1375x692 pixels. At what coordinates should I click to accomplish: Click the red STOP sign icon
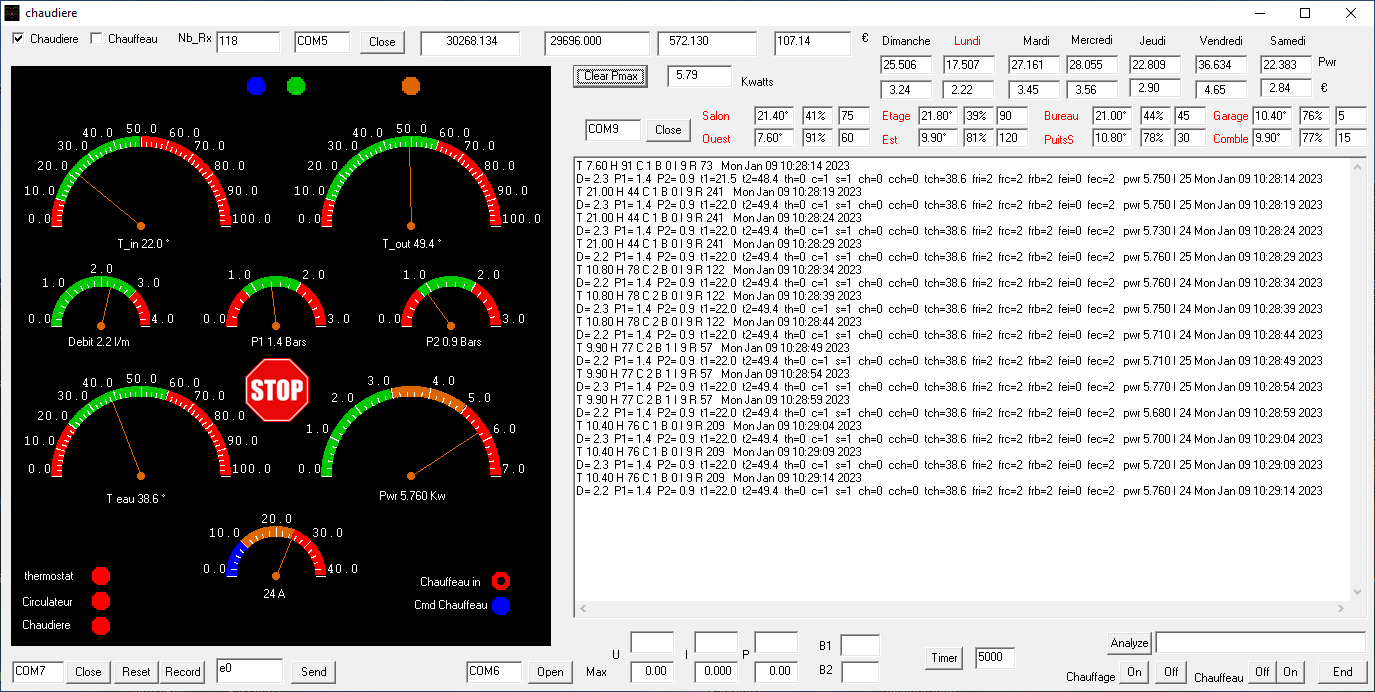[277, 390]
